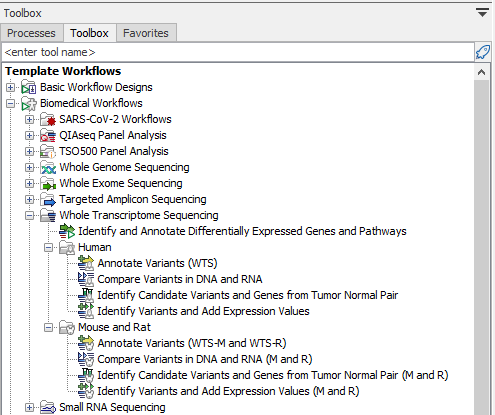The image size is (495, 415).
Task: Select Compare Variants in DNA and RNA workflow
Action: tap(180, 279)
